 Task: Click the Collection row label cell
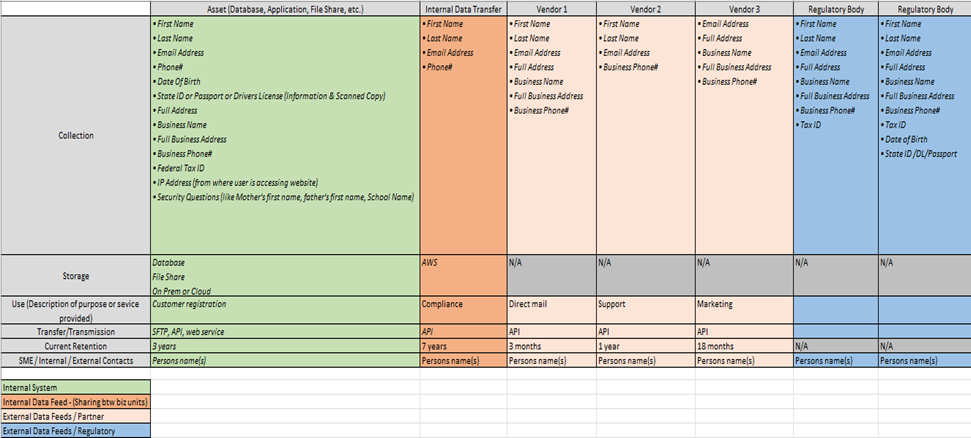(75, 135)
